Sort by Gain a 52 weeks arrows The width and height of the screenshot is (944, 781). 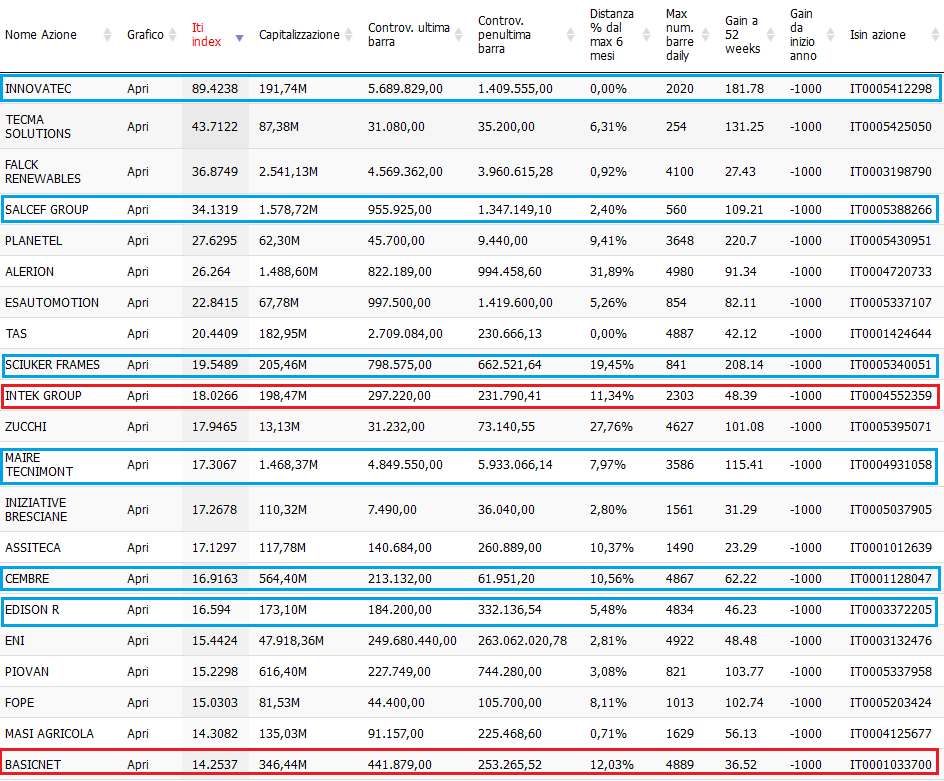(770, 35)
